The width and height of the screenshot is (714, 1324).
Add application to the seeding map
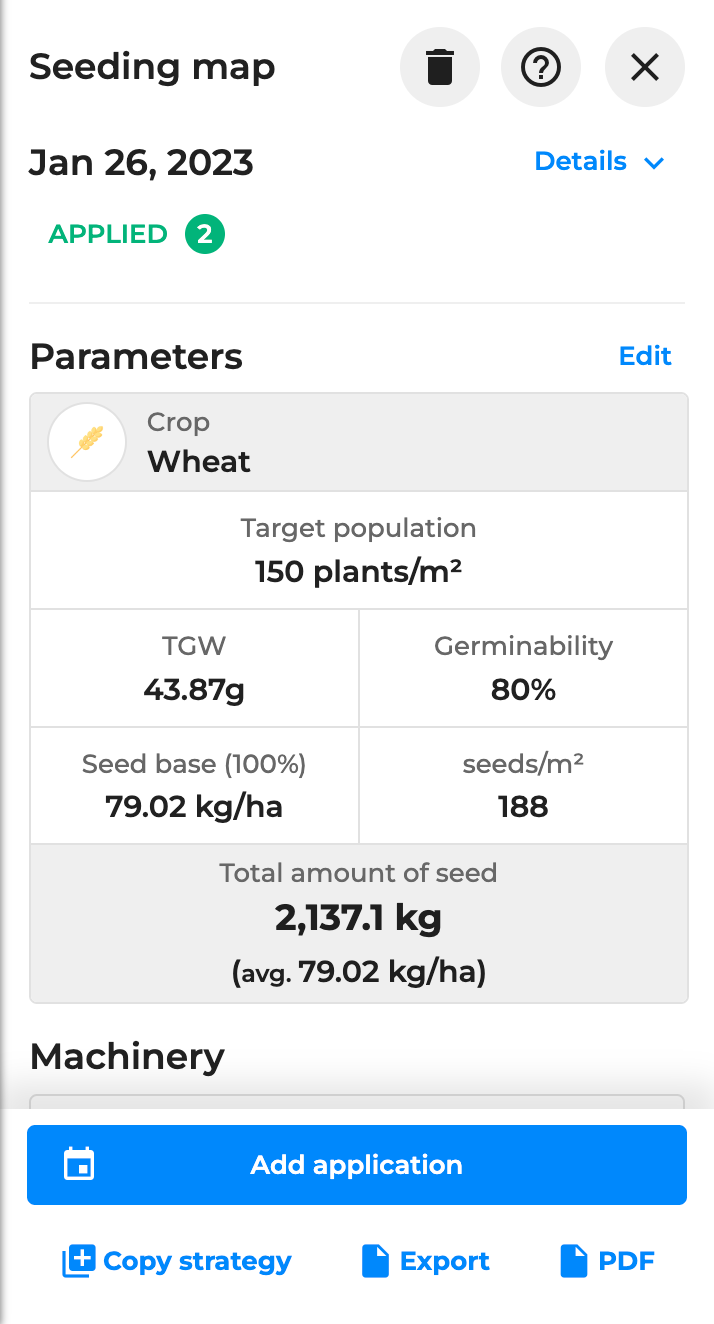click(x=357, y=1165)
